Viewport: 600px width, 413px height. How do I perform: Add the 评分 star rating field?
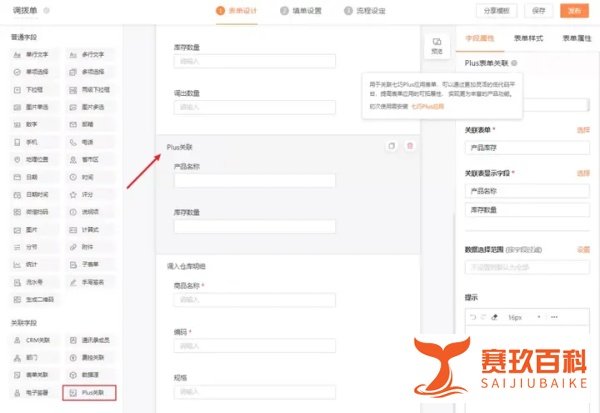[x=90, y=195]
